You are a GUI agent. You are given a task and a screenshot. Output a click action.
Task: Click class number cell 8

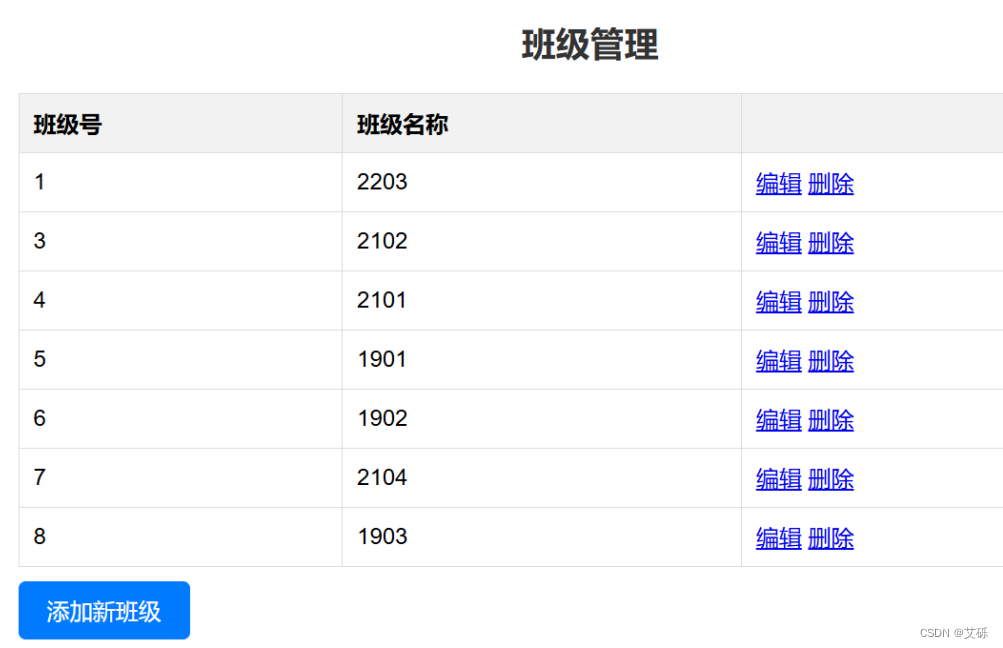click(x=40, y=536)
